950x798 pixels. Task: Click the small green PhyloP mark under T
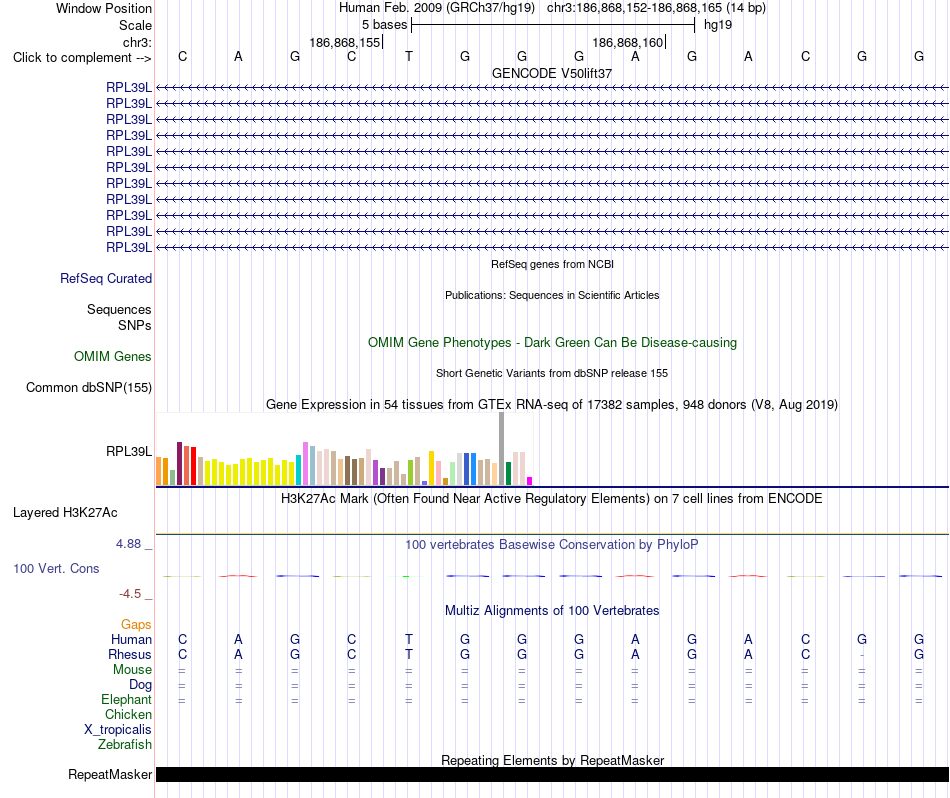pyautogui.click(x=406, y=576)
